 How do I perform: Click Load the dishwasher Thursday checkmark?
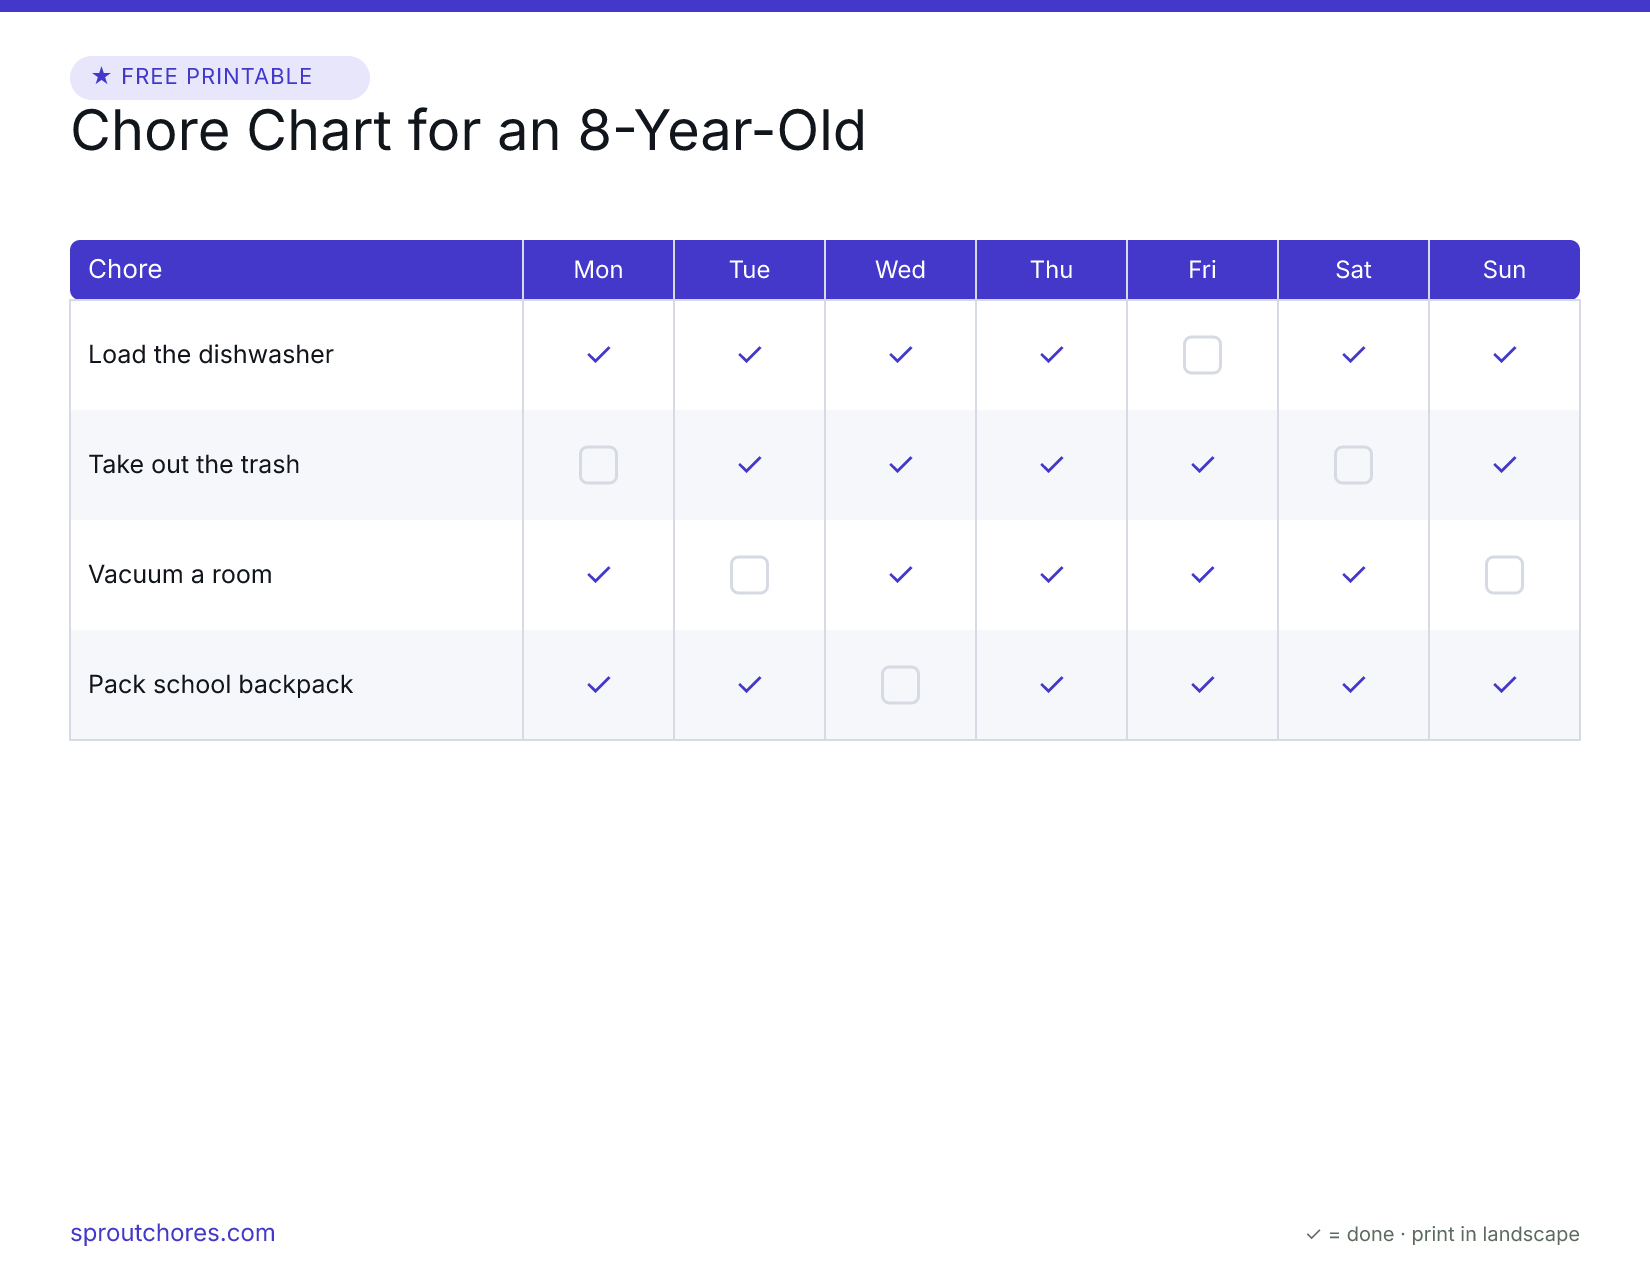pyautogui.click(x=1051, y=355)
